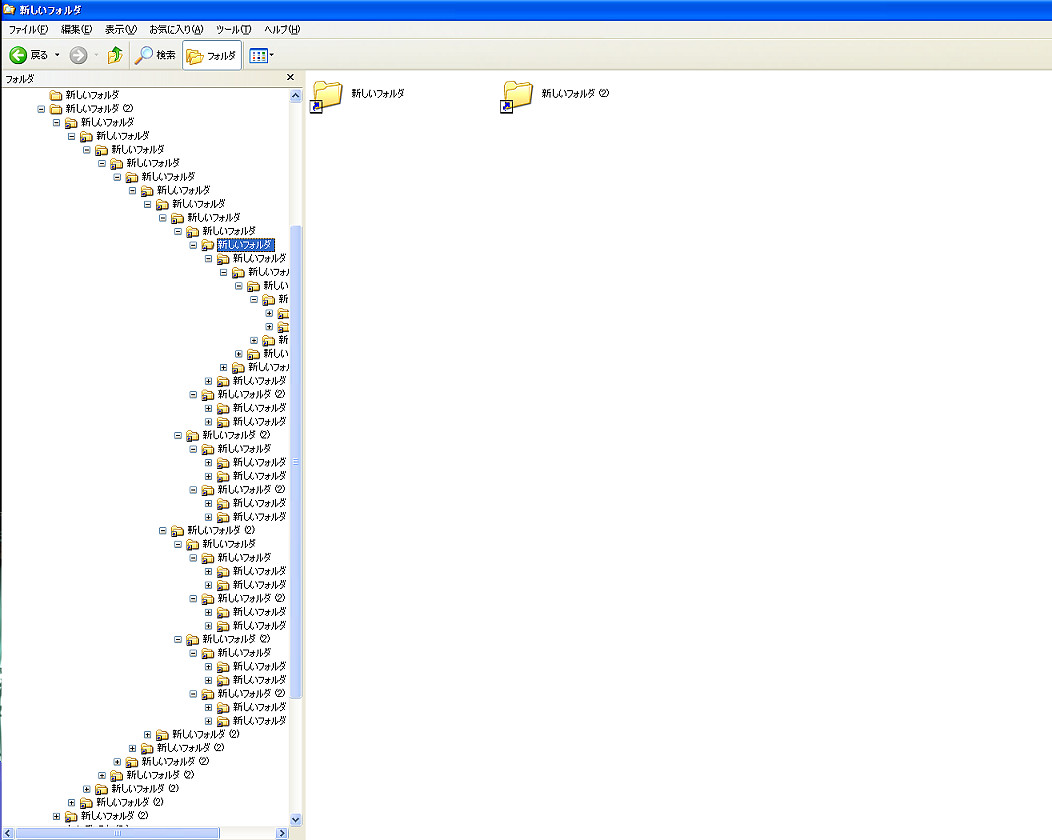Click the horizontal scrollbar thumb in tree

point(117,833)
